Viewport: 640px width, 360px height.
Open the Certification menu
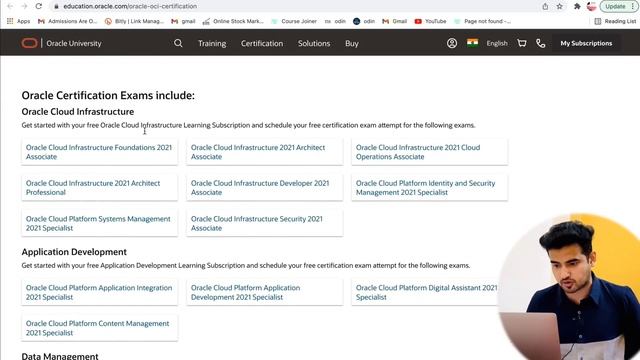click(262, 43)
